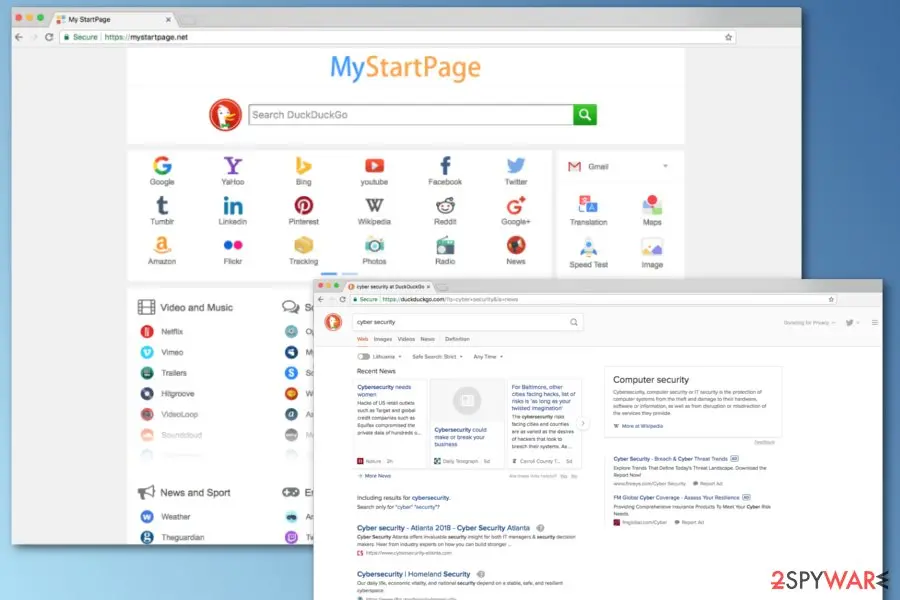This screenshot has width=900, height=600.
Task: Open the Radio shortcut icon
Action: pyautogui.click(x=445, y=245)
